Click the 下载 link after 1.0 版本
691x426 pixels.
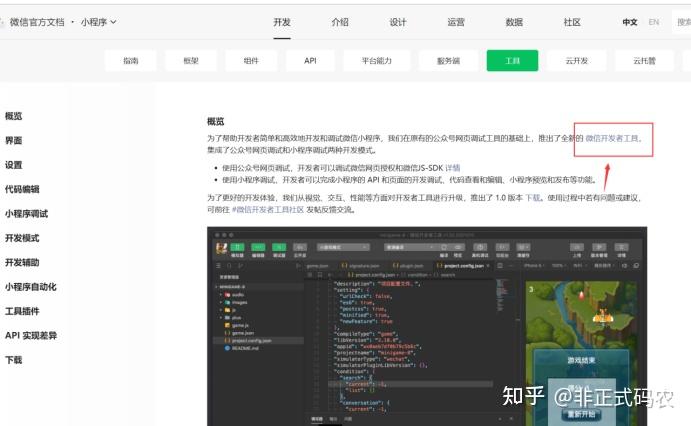[532, 198]
